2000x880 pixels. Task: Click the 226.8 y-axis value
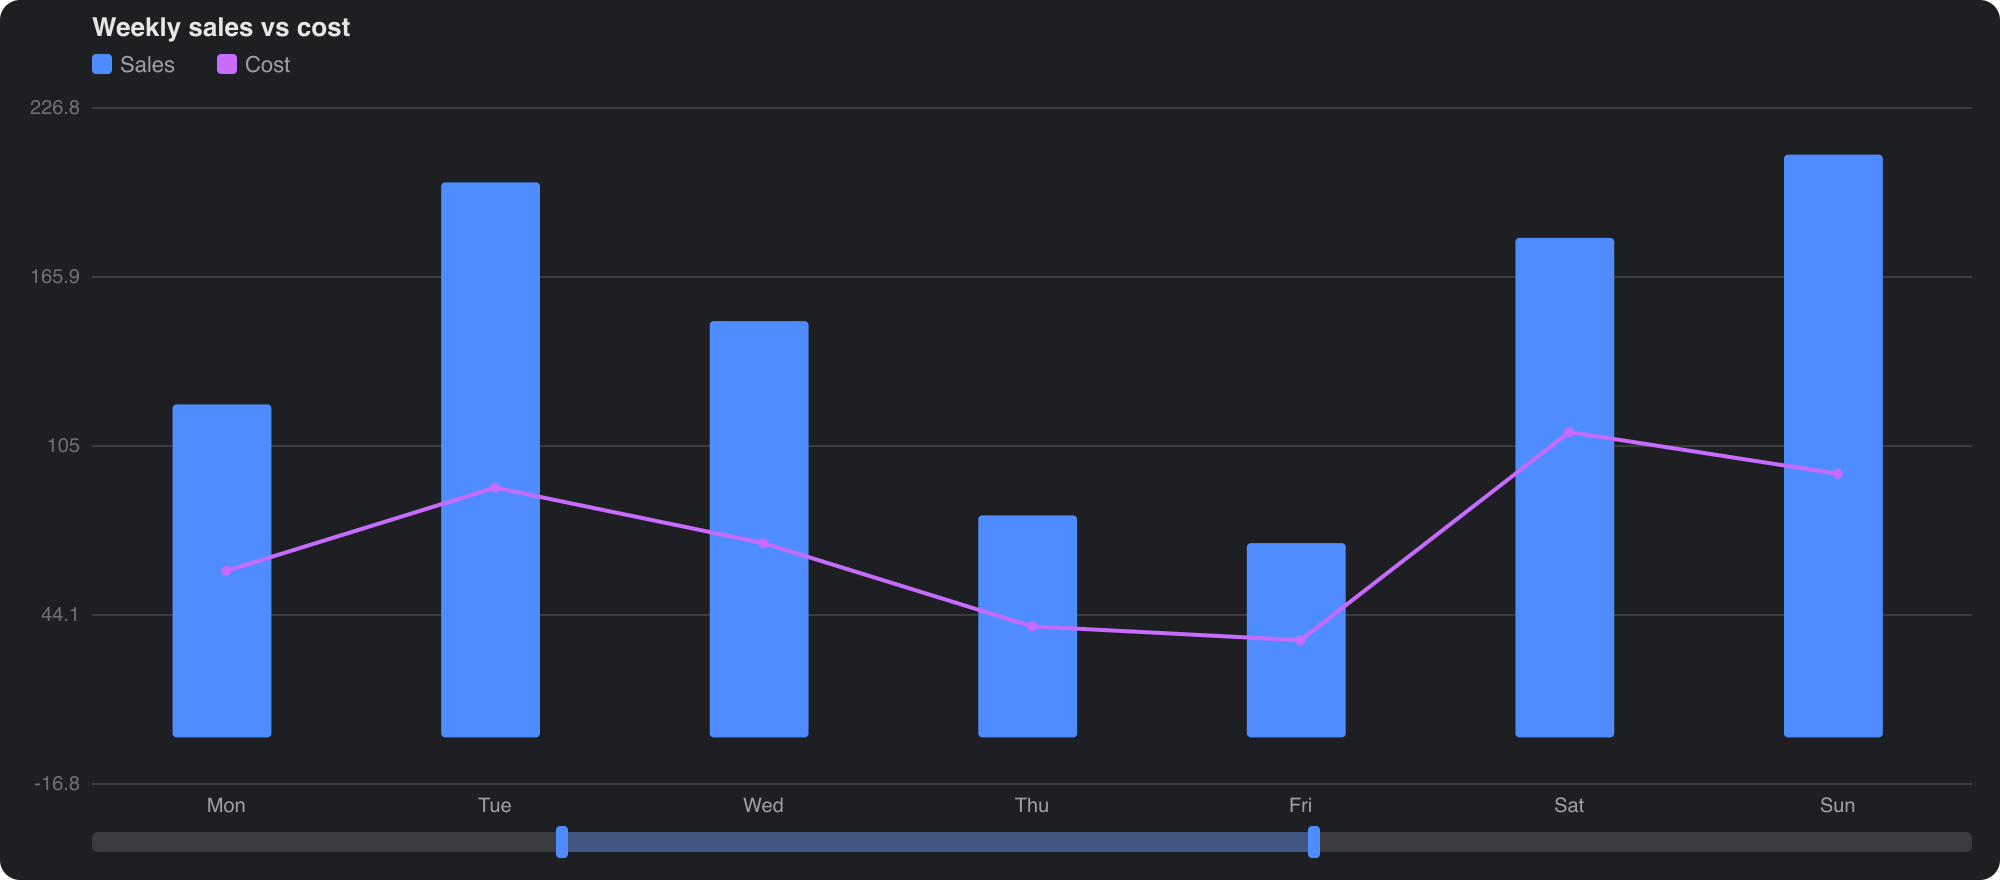click(55, 108)
